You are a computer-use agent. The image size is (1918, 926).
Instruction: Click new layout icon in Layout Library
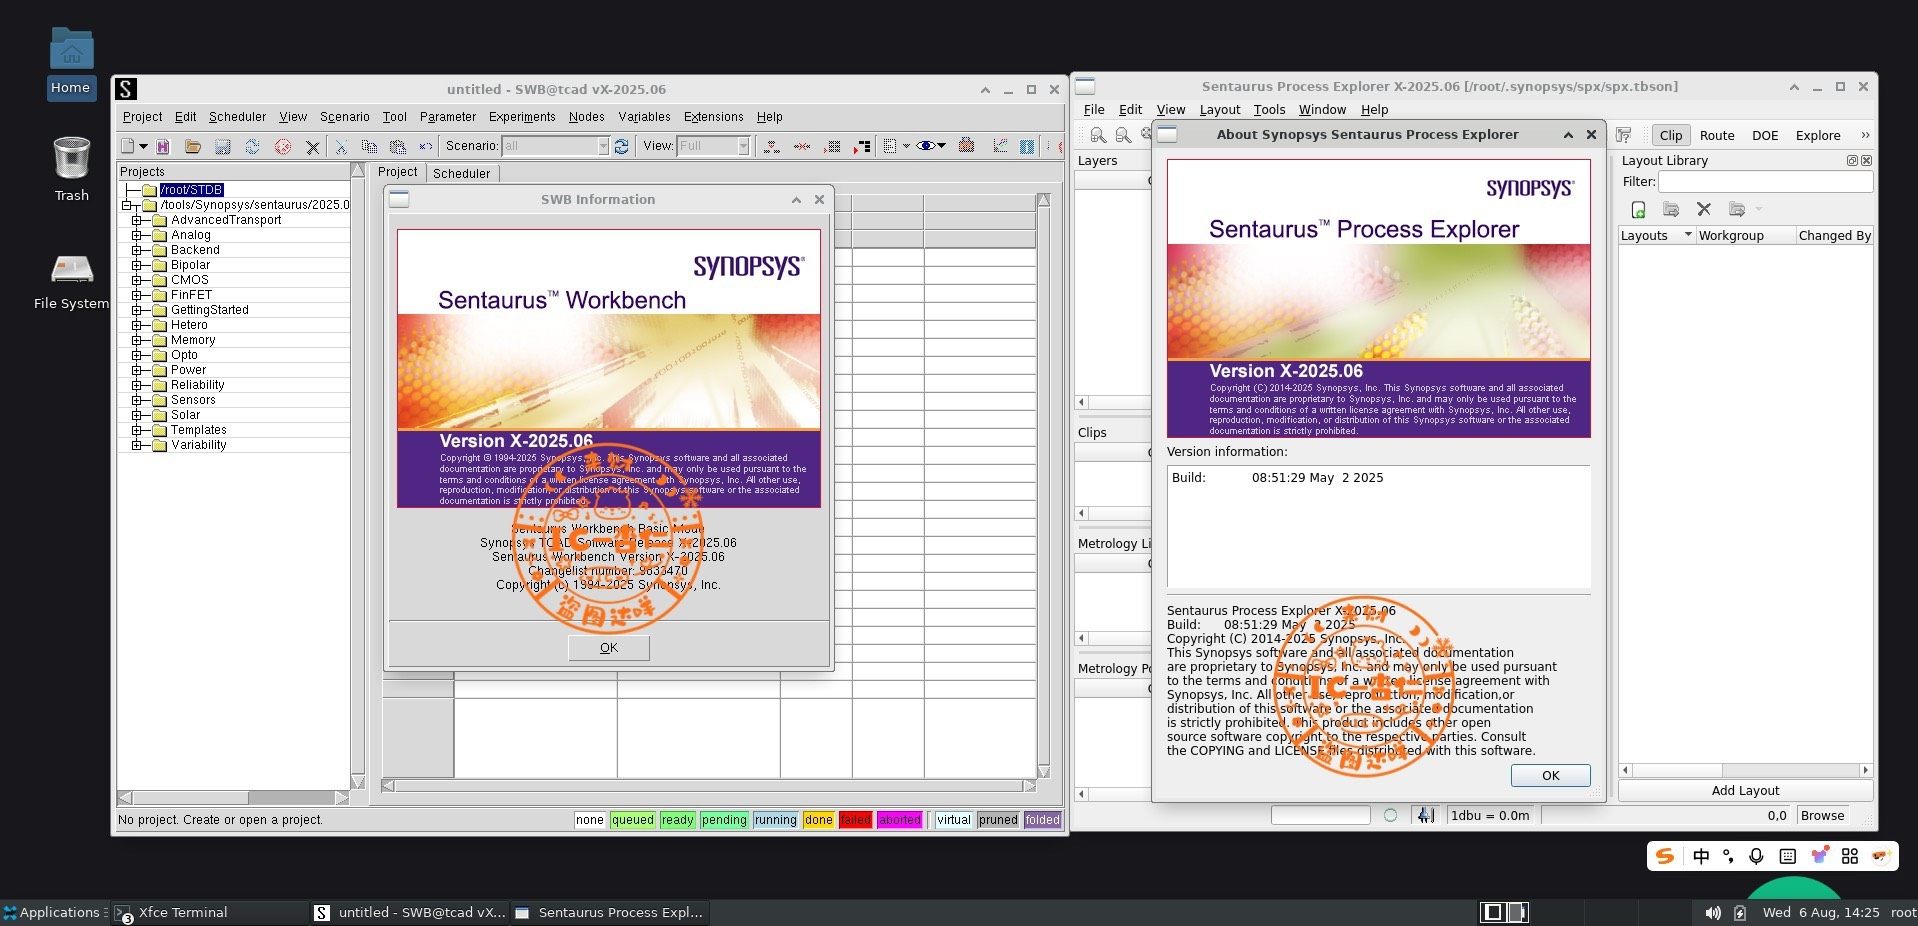tap(1638, 209)
